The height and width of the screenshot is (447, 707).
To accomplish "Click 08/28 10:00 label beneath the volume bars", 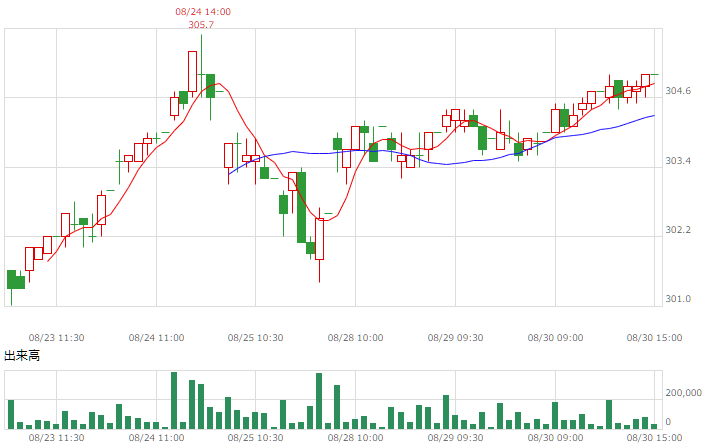I will click(x=355, y=438).
